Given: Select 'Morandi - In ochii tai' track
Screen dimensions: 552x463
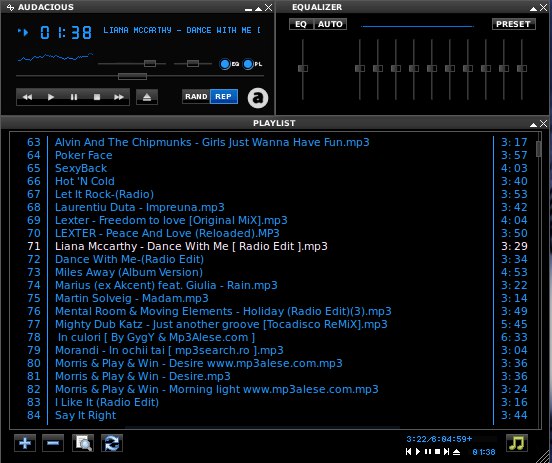Looking at the screenshot, I should pos(169,351).
